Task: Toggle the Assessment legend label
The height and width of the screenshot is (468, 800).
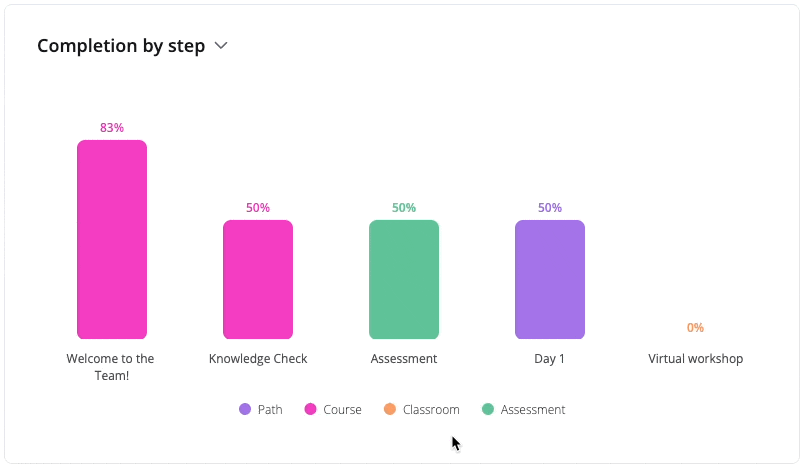Action: [533, 409]
